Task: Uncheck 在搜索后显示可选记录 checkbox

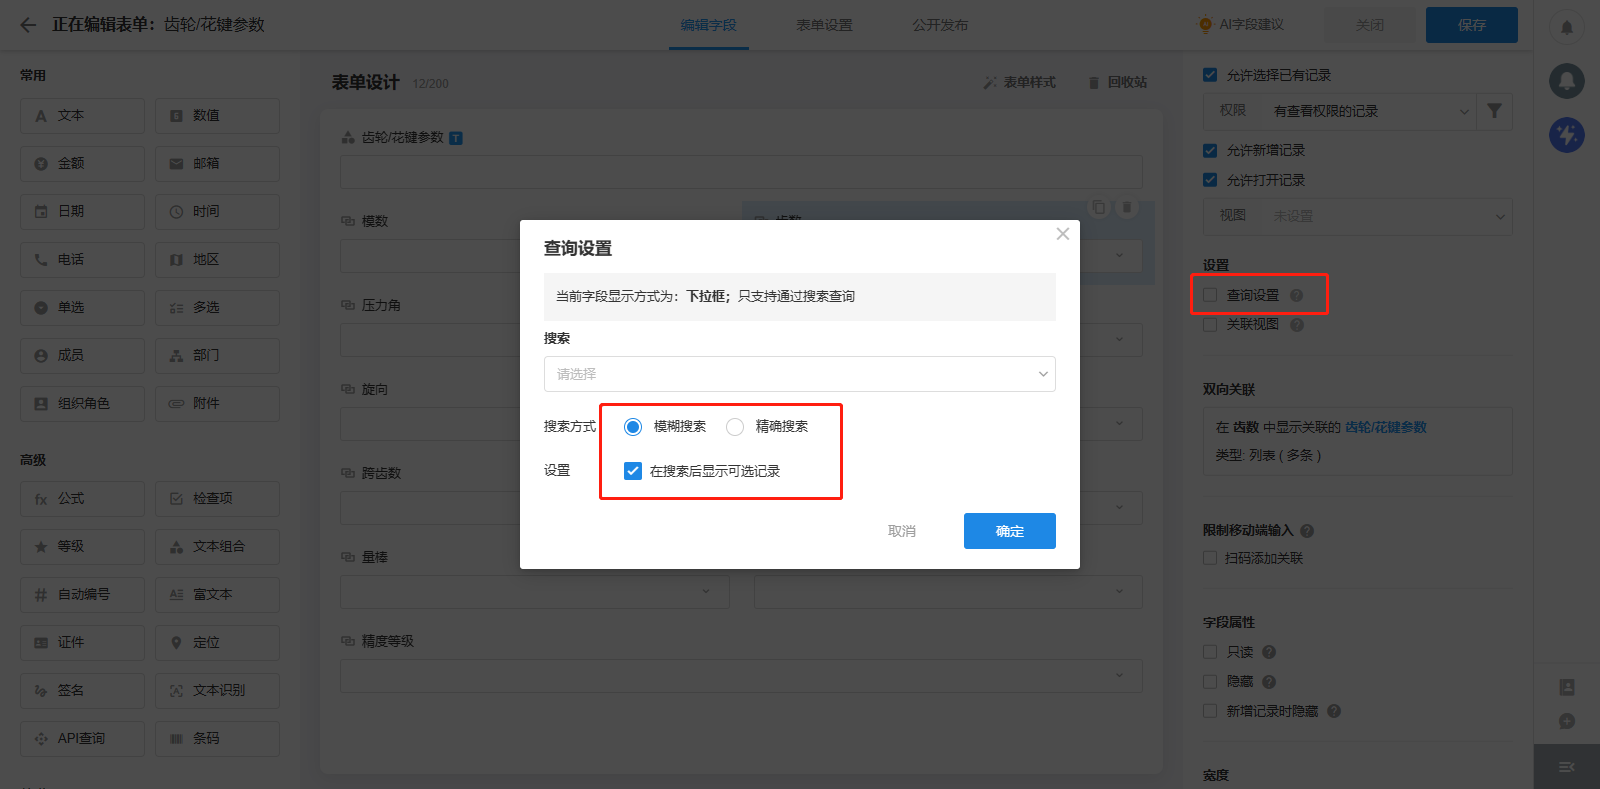Action: click(x=633, y=471)
